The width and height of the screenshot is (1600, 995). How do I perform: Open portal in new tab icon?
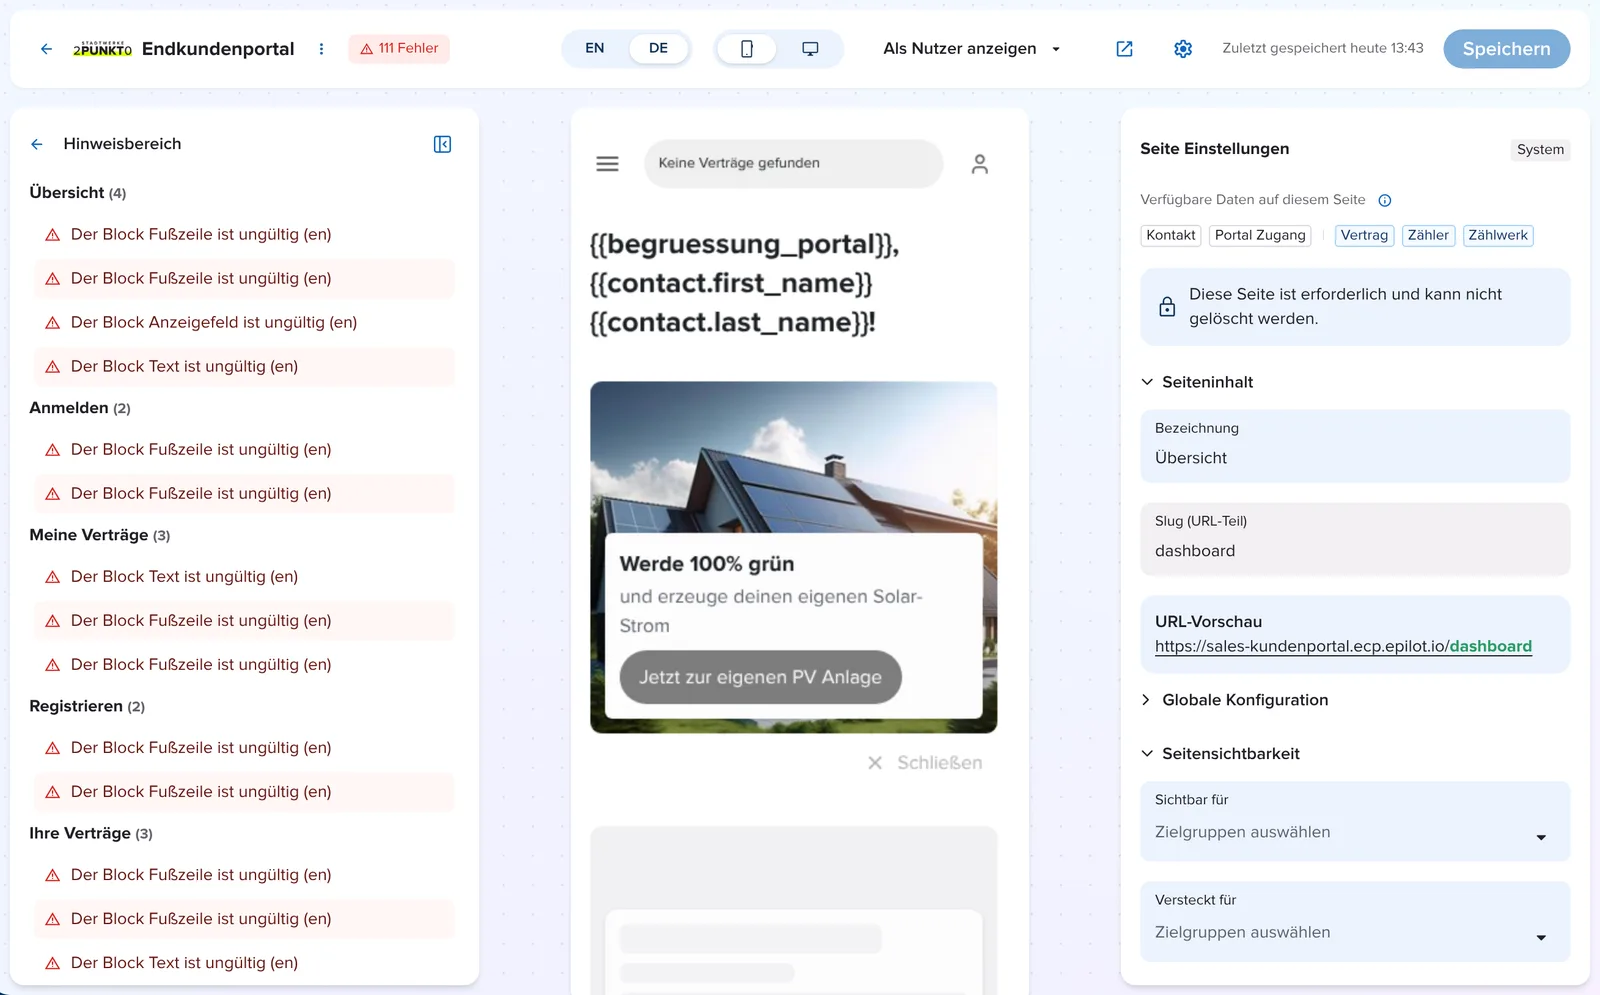pos(1124,48)
